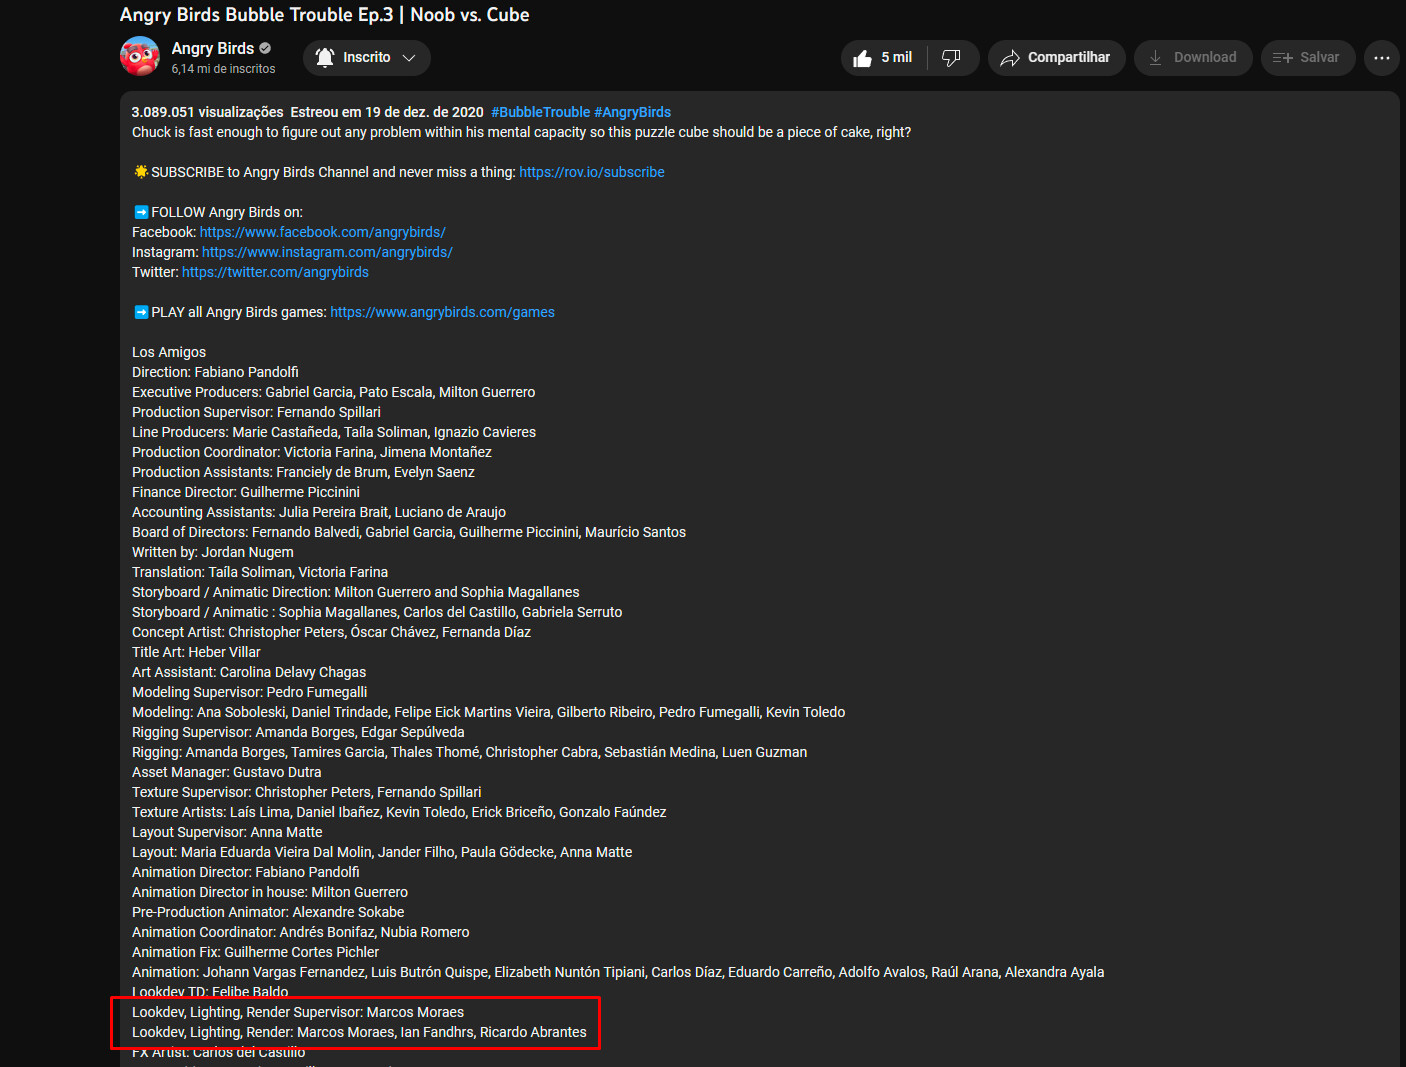The height and width of the screenshot is (1067, 1406).
Task: Click the notification bell icon in Inscrito
Action: pyautogui.click(x=325, y=57)
